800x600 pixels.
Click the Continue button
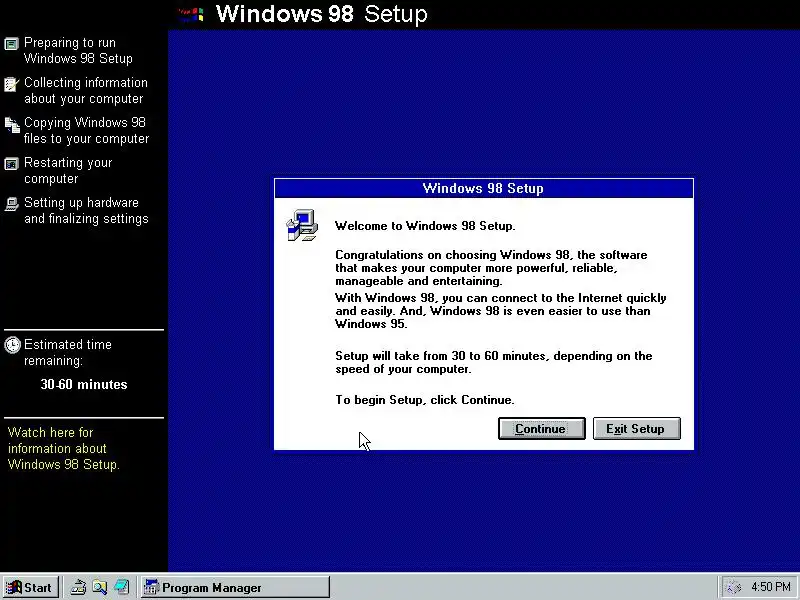(x=541, y=429)
